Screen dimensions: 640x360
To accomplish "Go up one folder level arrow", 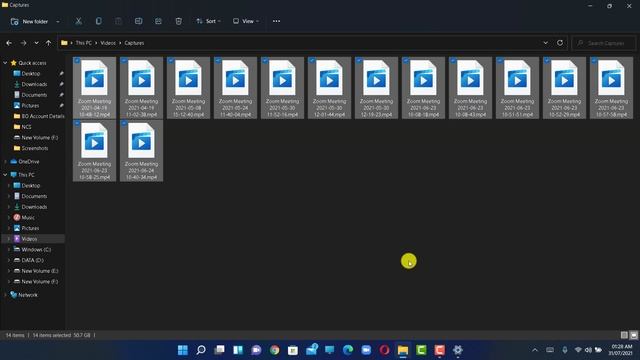I will [x=49, y=43].
